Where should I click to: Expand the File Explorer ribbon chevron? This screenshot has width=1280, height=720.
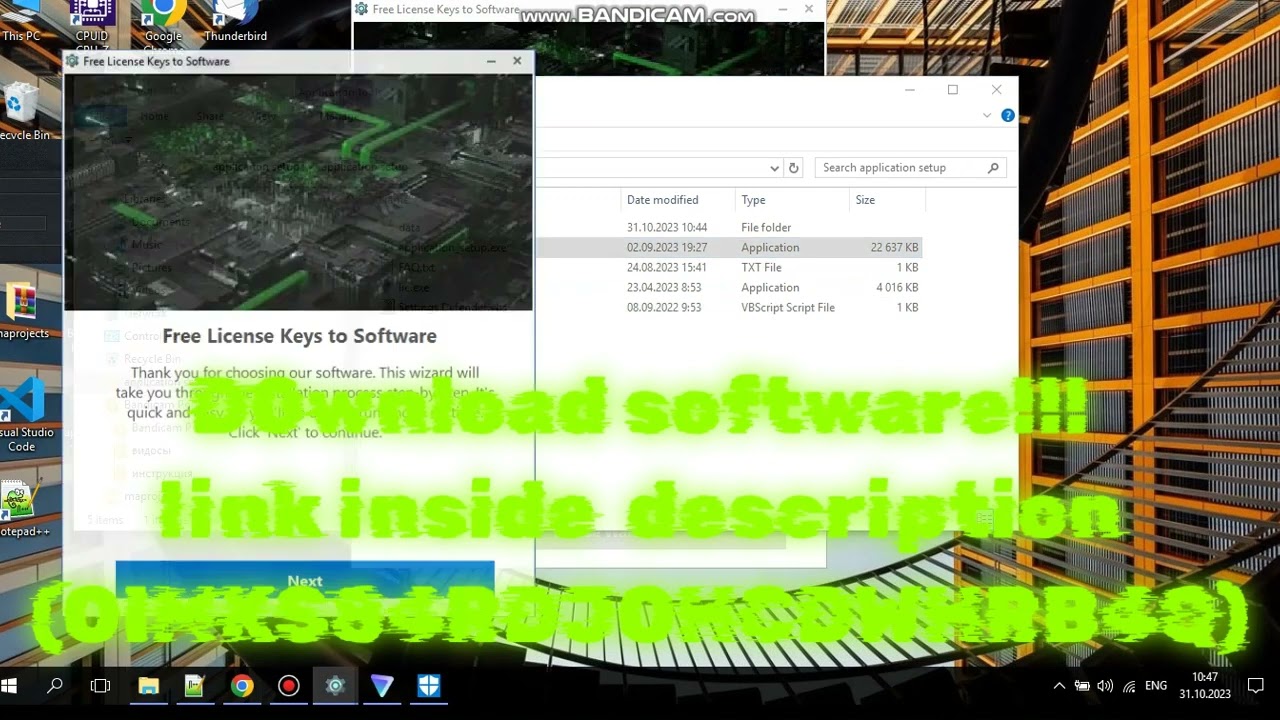(x=987, y=115)
